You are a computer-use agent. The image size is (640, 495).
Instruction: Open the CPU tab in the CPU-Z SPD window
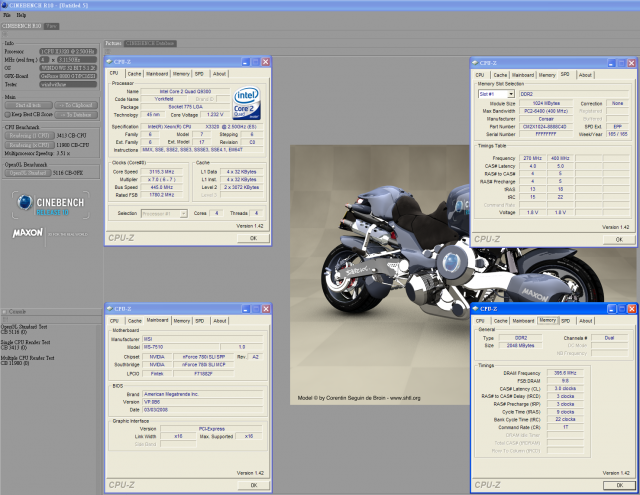click(480, 75)
